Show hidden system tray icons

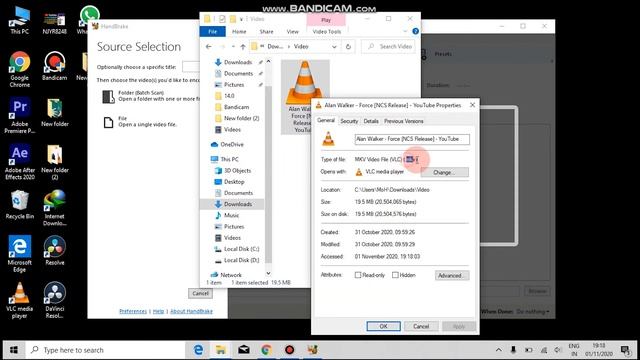tap(499, 350)
